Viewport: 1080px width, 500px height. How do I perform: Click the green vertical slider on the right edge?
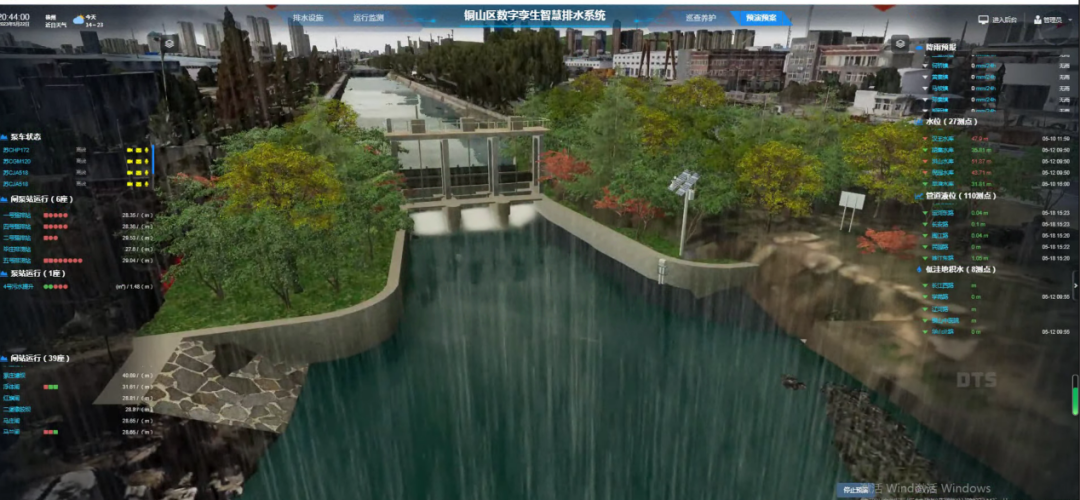[1076, 395]
